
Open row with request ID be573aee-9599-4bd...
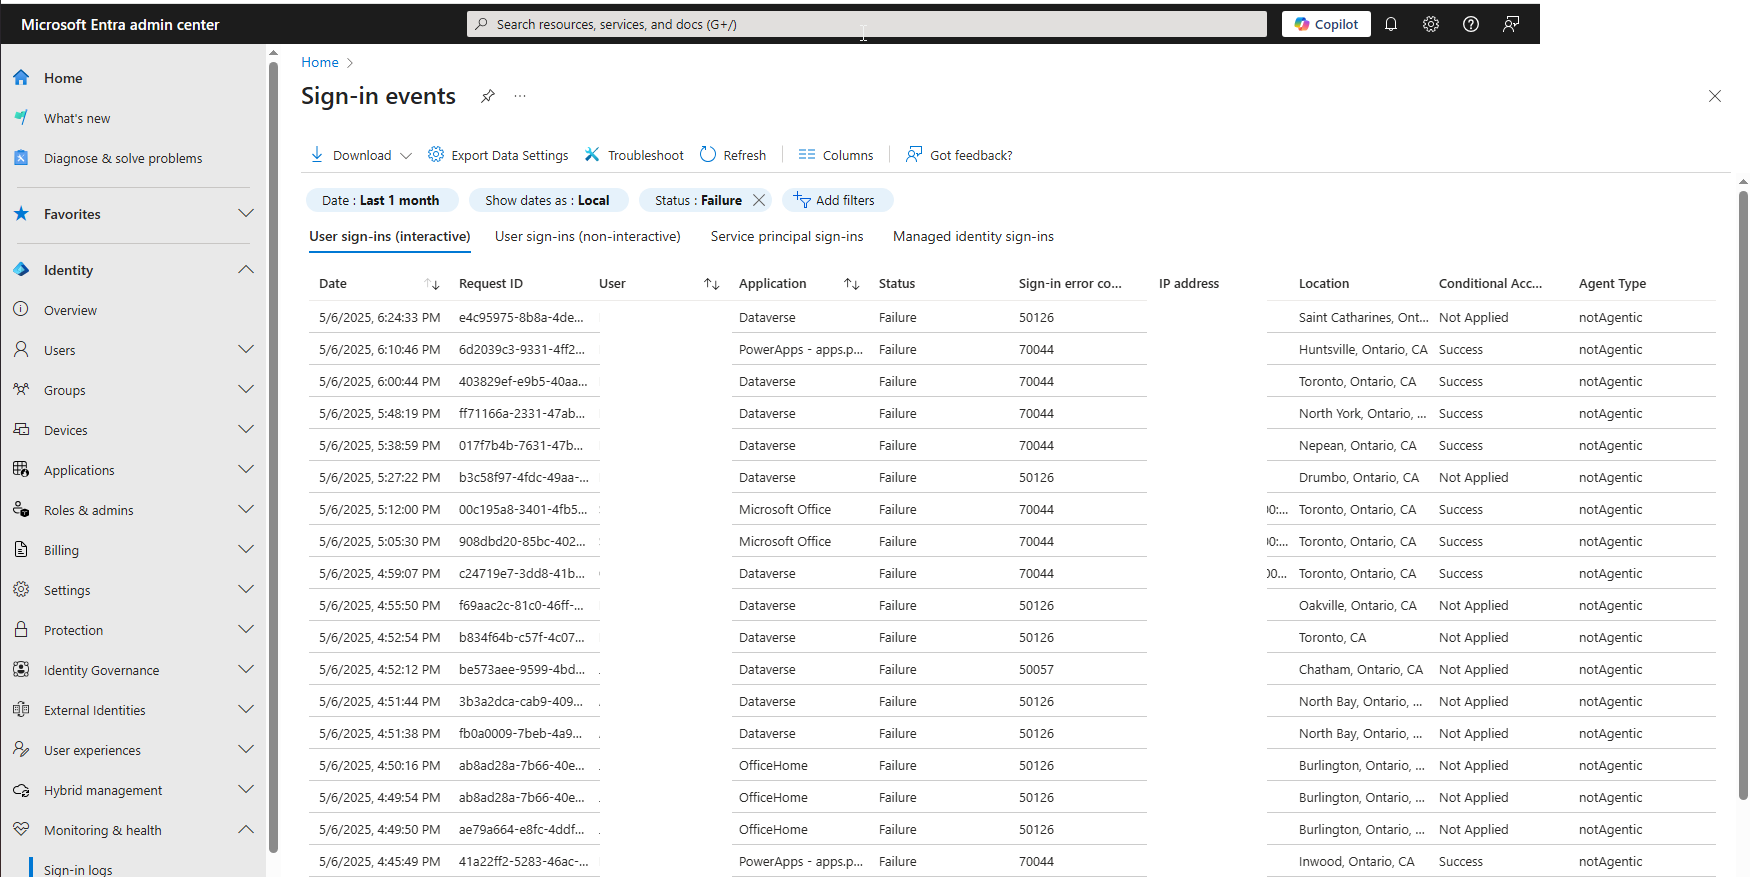[1012, 669]
